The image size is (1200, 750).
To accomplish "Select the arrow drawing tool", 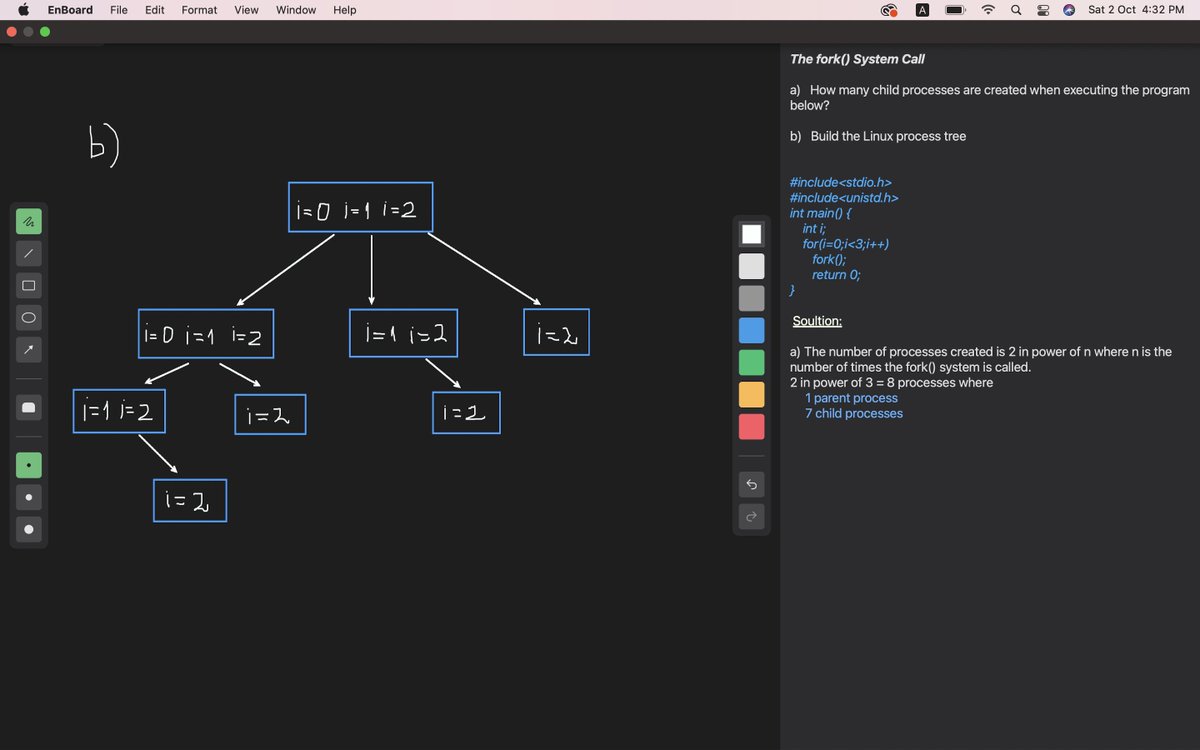I will pyautogui.click(x=29, y=349).
